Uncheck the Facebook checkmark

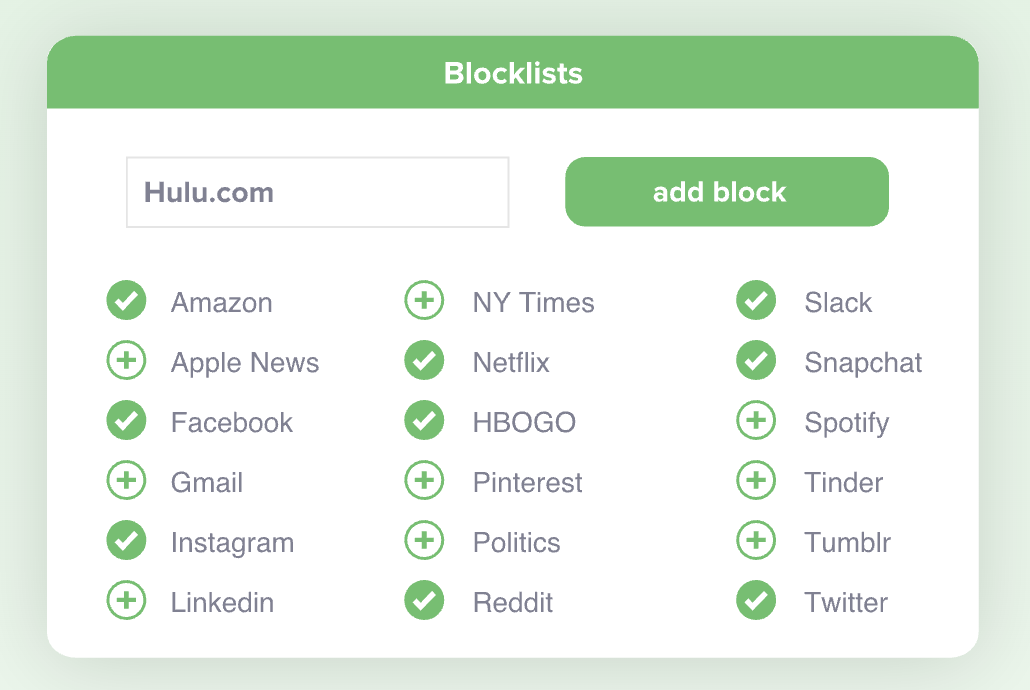point(126,420)
